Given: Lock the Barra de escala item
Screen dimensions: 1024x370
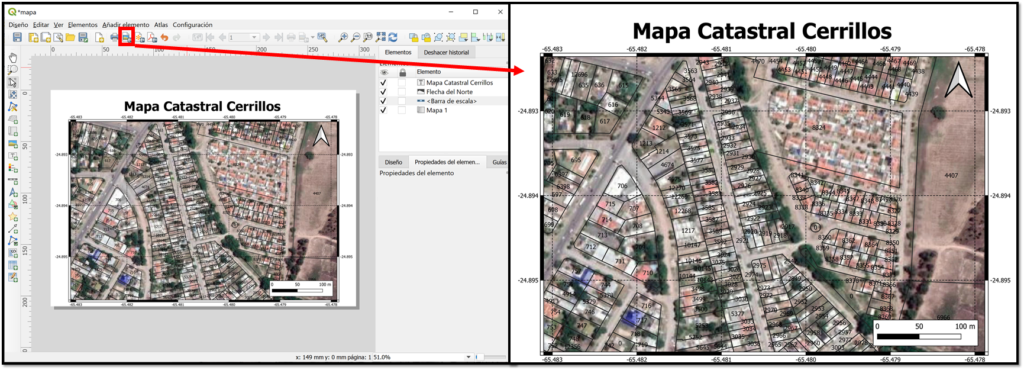Looking at the screenshot, I should [x=402, y=101].
